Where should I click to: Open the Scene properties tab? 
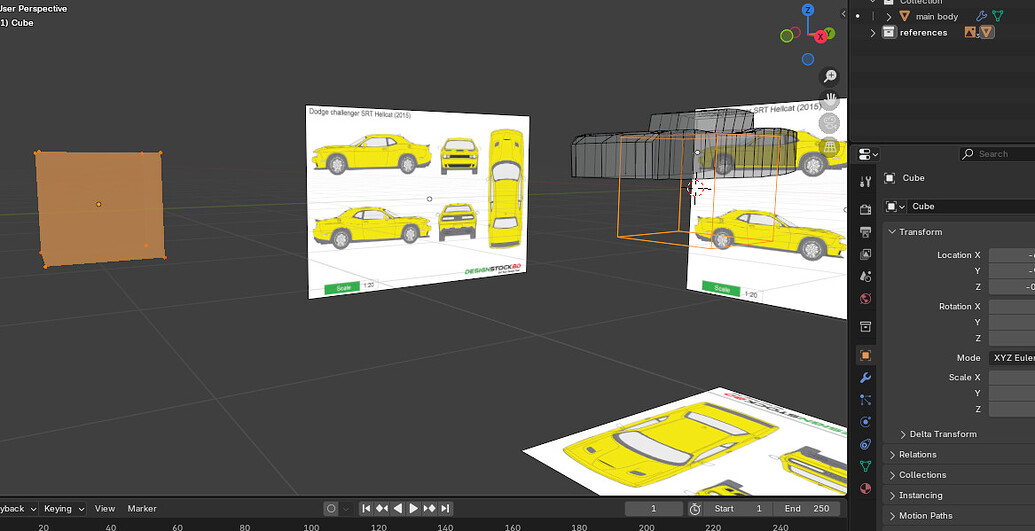pos(865,276)
